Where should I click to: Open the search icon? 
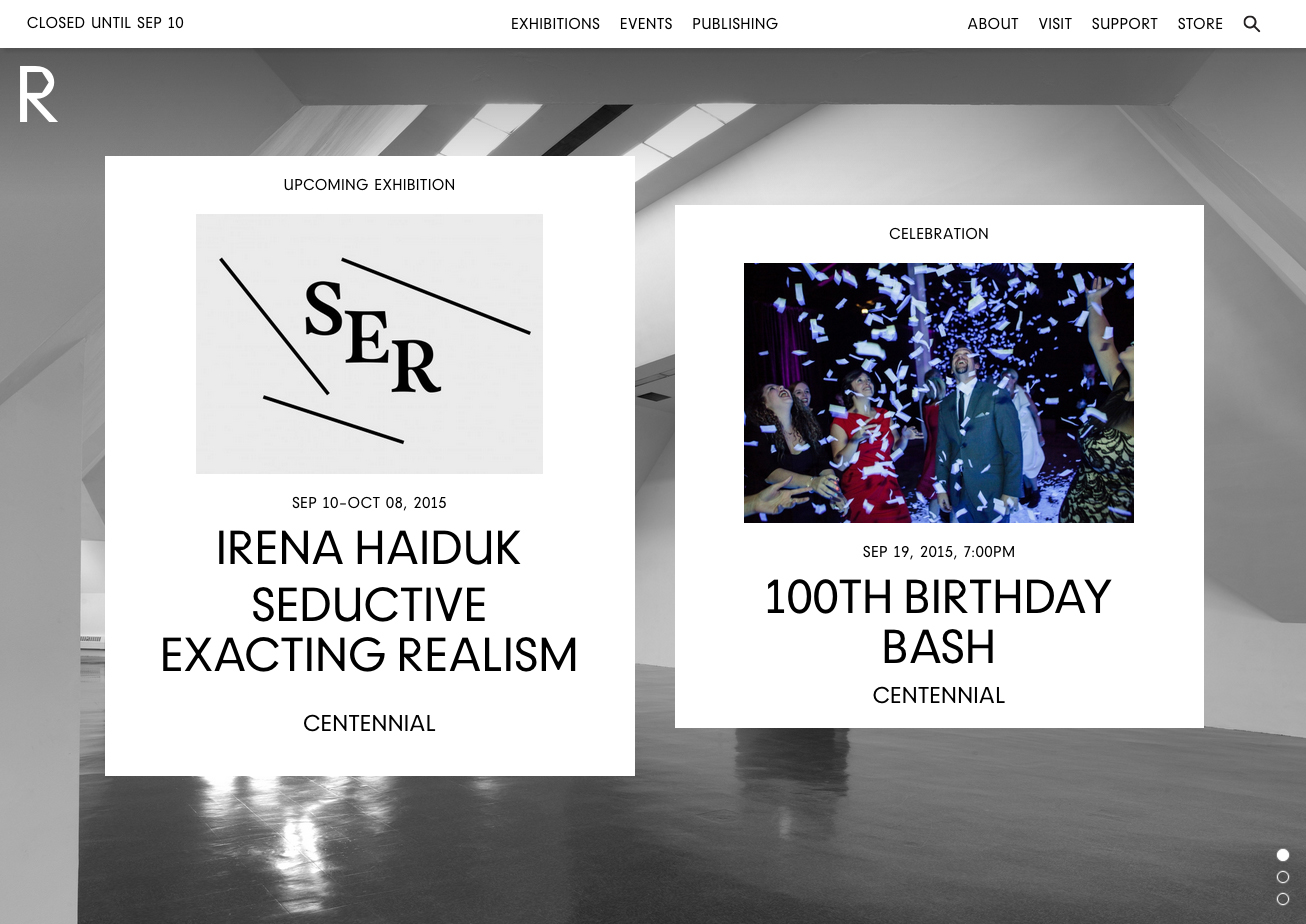pyautogui.click(x=1251, y=24)
